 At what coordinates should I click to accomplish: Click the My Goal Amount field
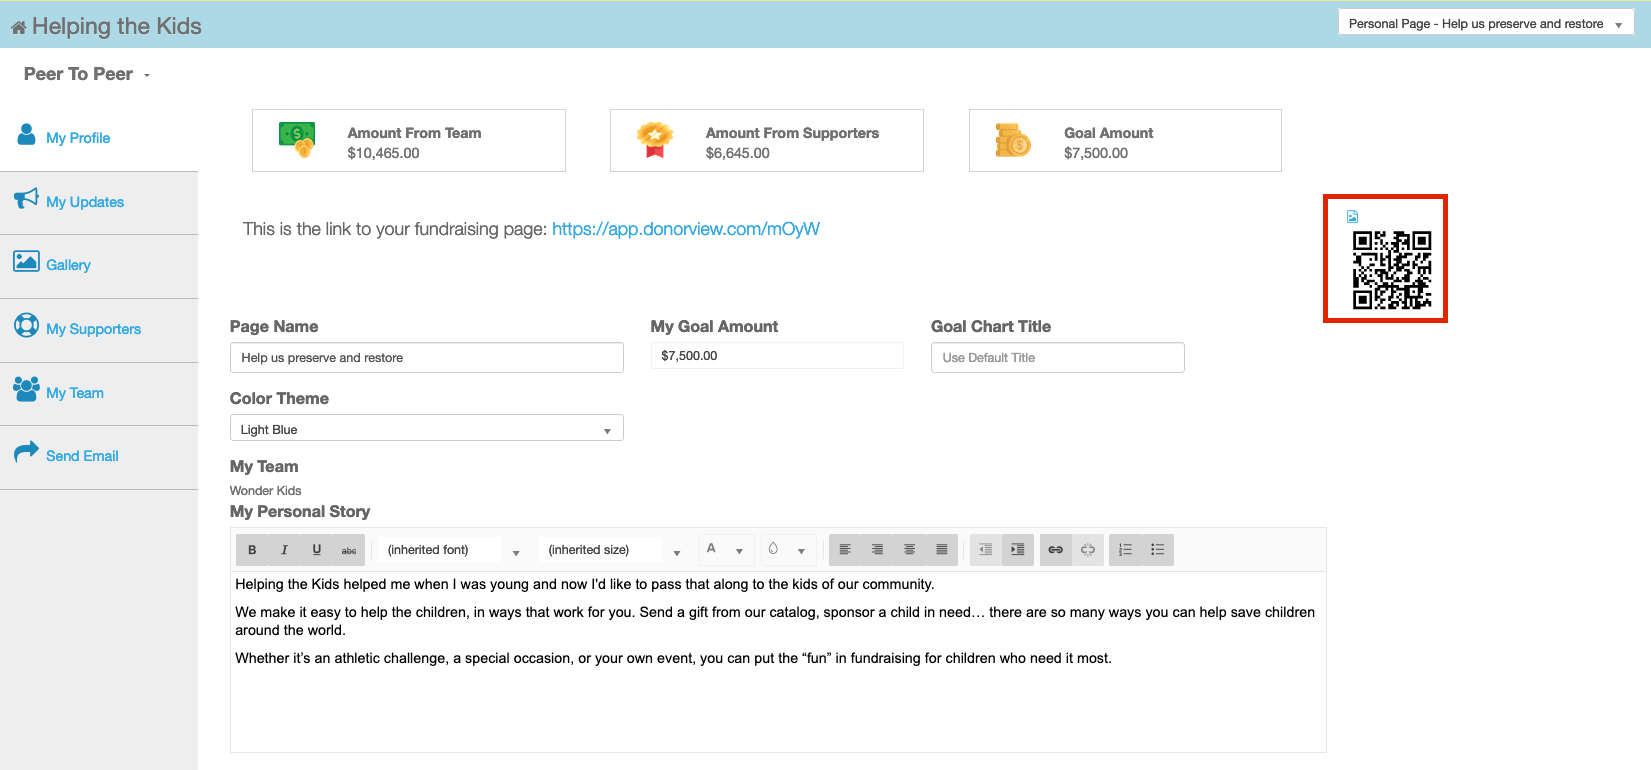click(x=777, y=356)
